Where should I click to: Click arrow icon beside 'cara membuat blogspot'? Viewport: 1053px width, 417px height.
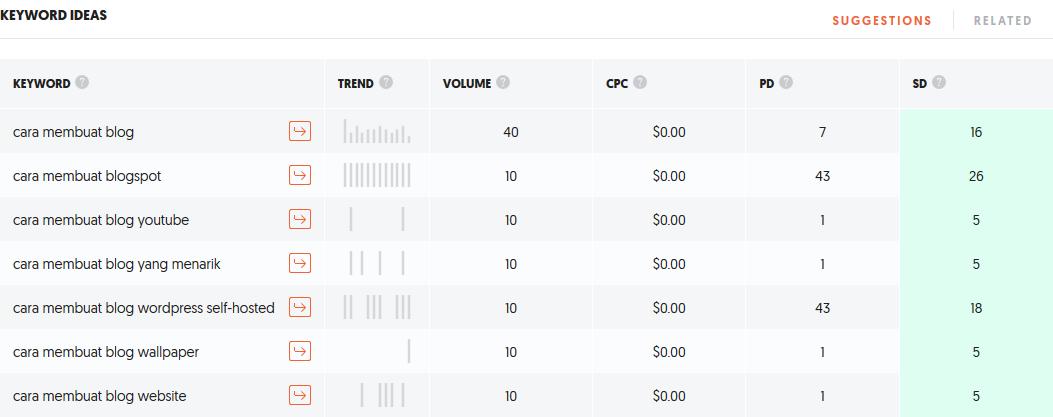click(x=300, y=175)
